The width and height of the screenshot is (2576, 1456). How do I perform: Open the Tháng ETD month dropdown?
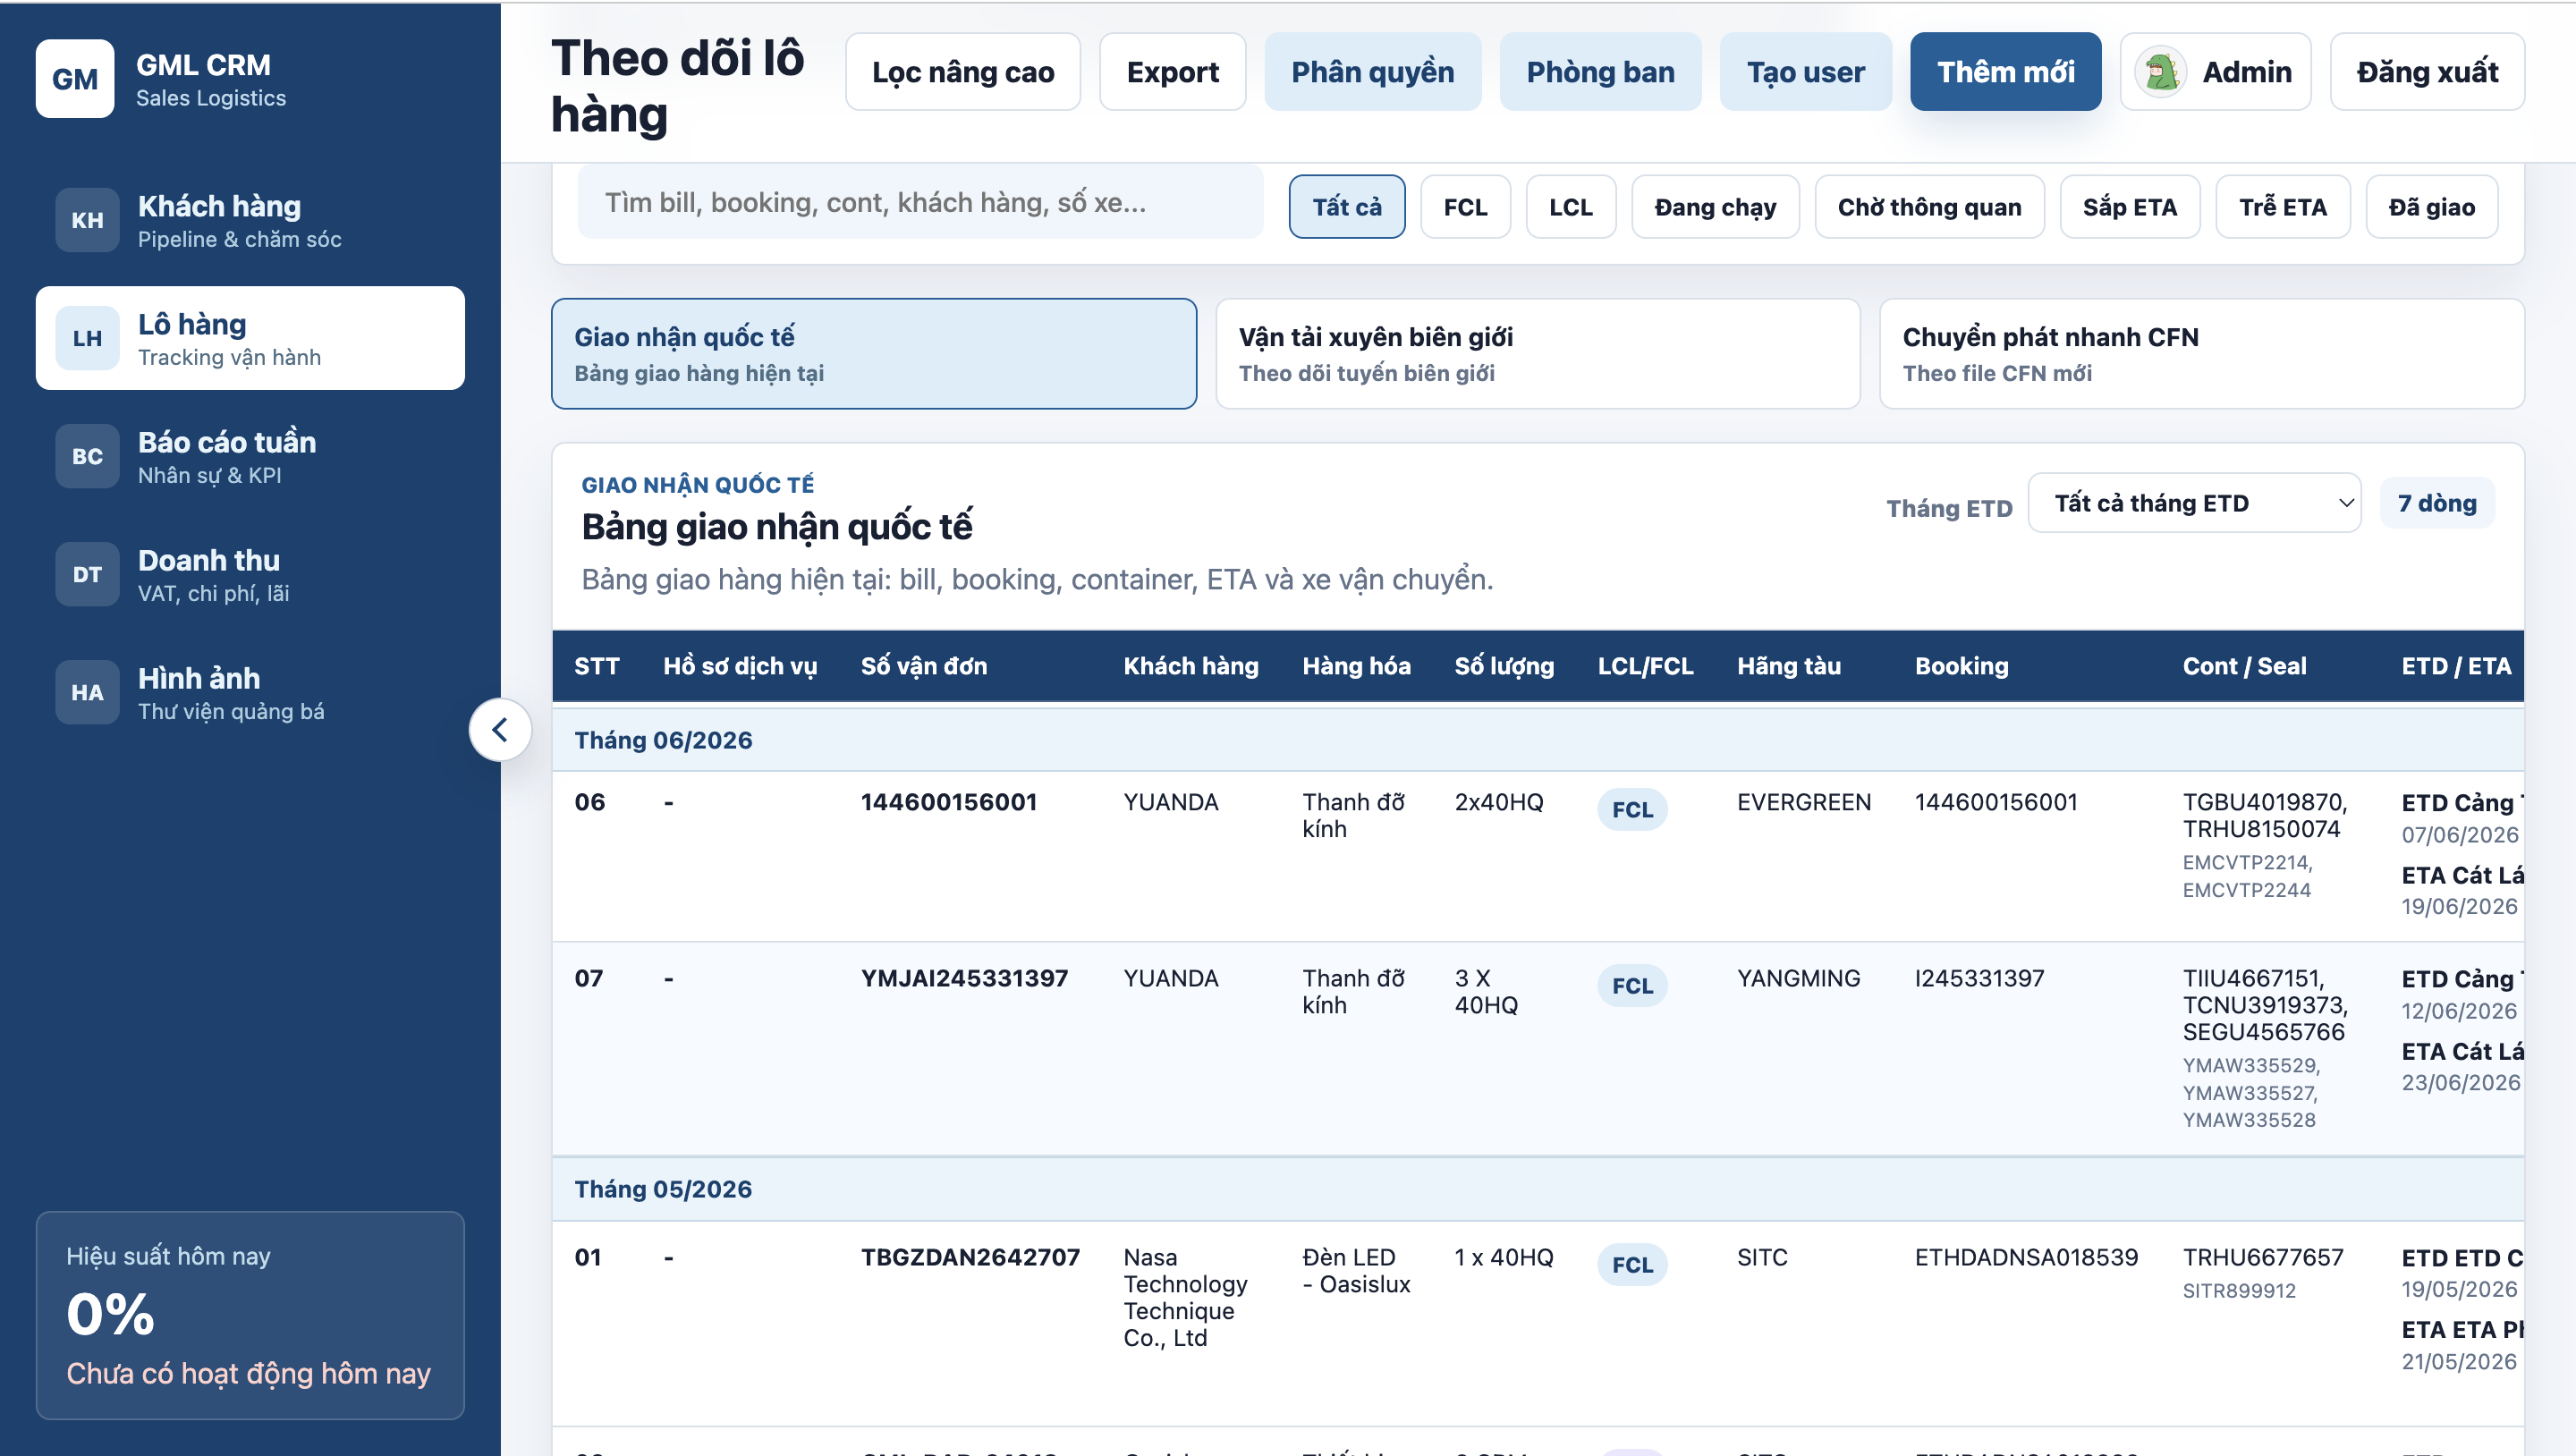2194,503
